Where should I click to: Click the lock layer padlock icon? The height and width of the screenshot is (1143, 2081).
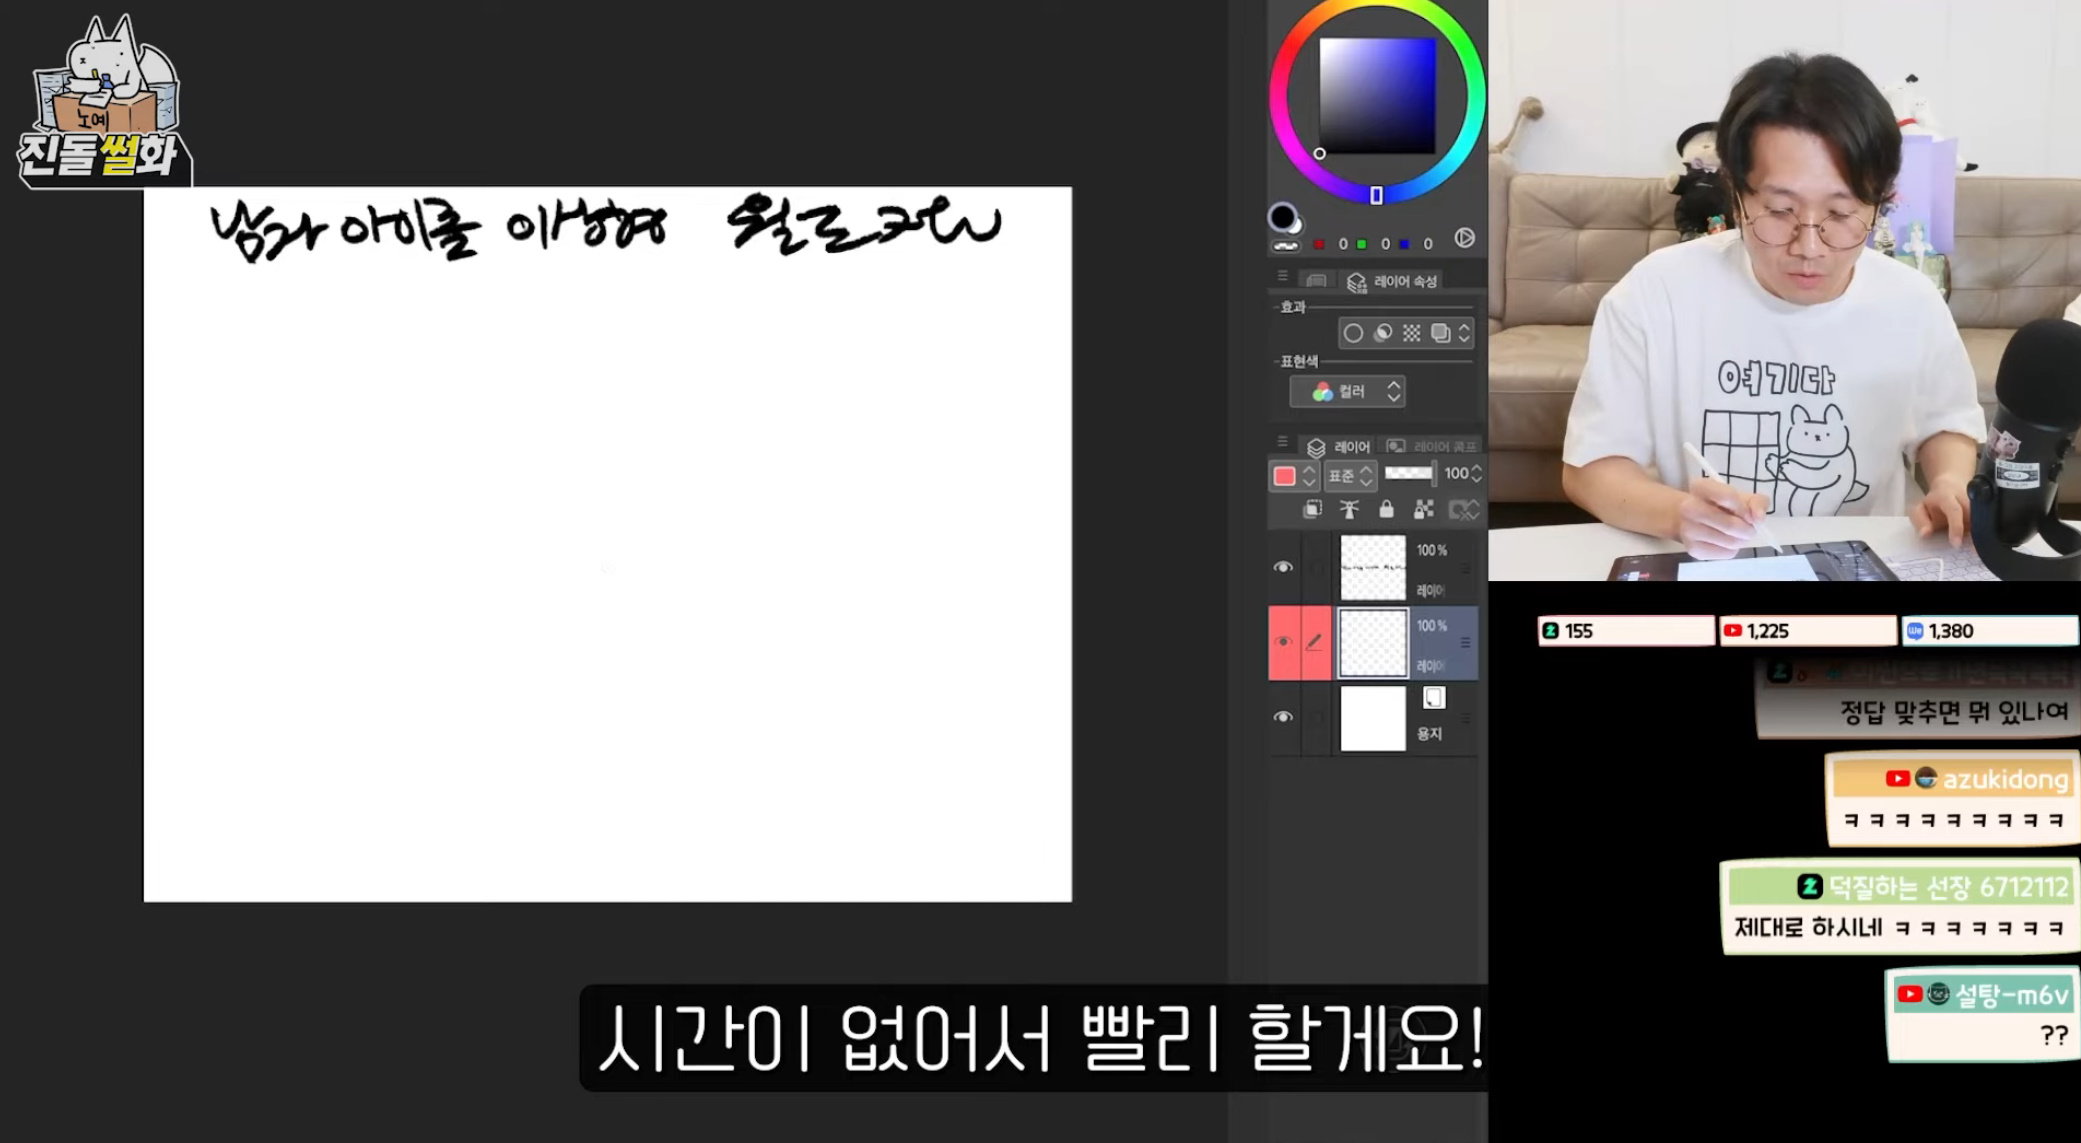1386,509
